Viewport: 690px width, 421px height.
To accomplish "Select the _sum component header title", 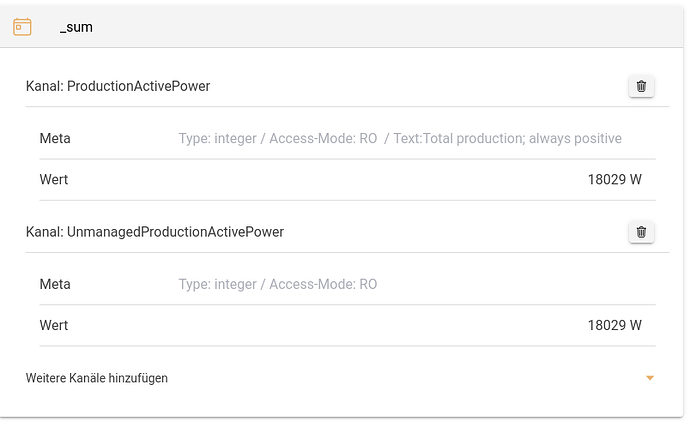I will tap(76, 27).
